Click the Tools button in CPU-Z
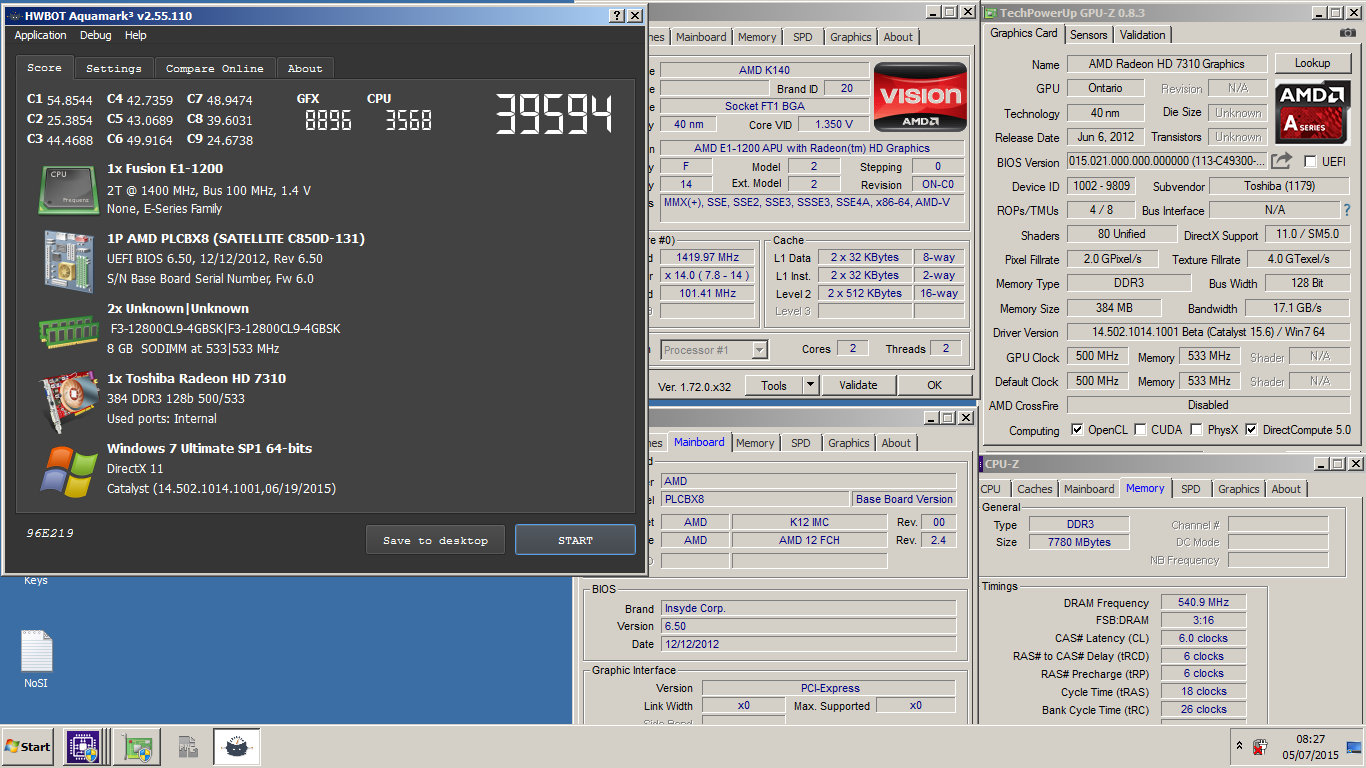 (774, 385)
